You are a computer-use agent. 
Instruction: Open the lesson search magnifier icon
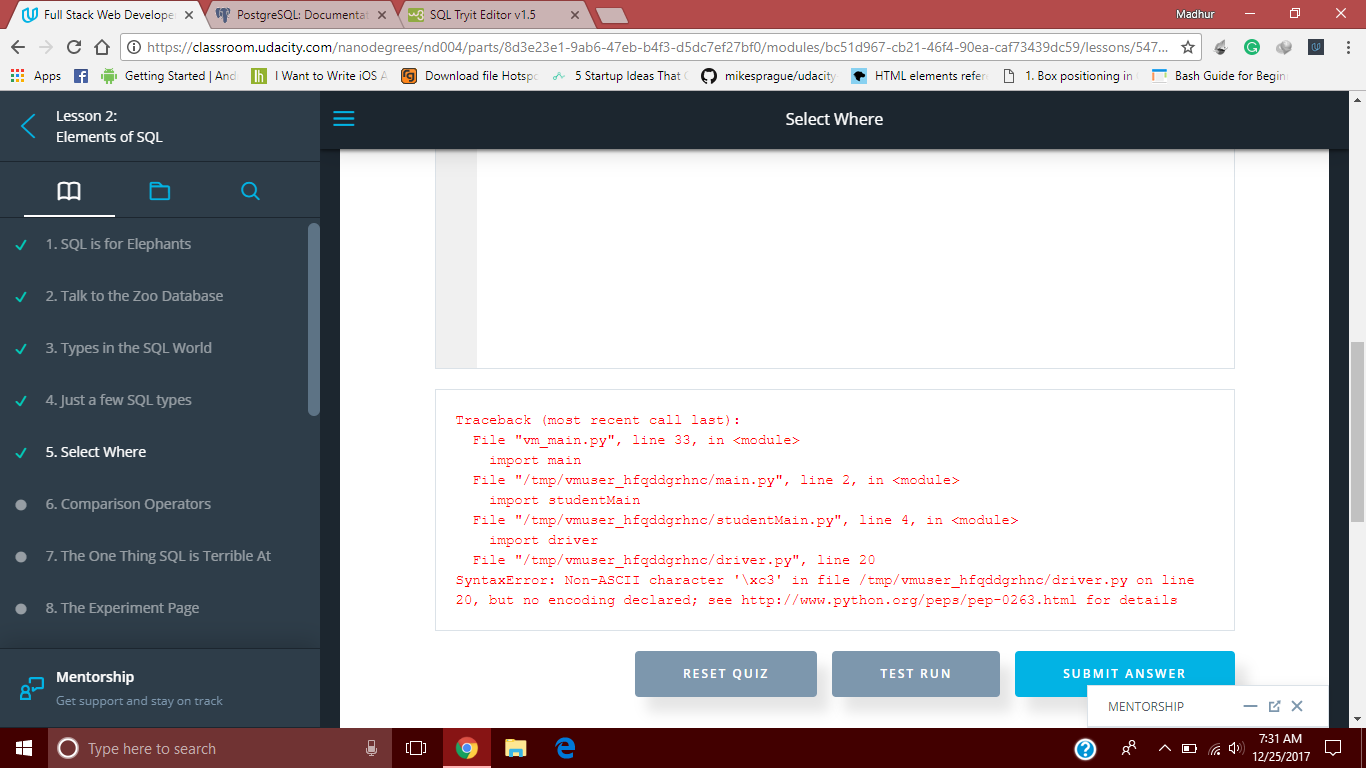(x=249, y=190)
